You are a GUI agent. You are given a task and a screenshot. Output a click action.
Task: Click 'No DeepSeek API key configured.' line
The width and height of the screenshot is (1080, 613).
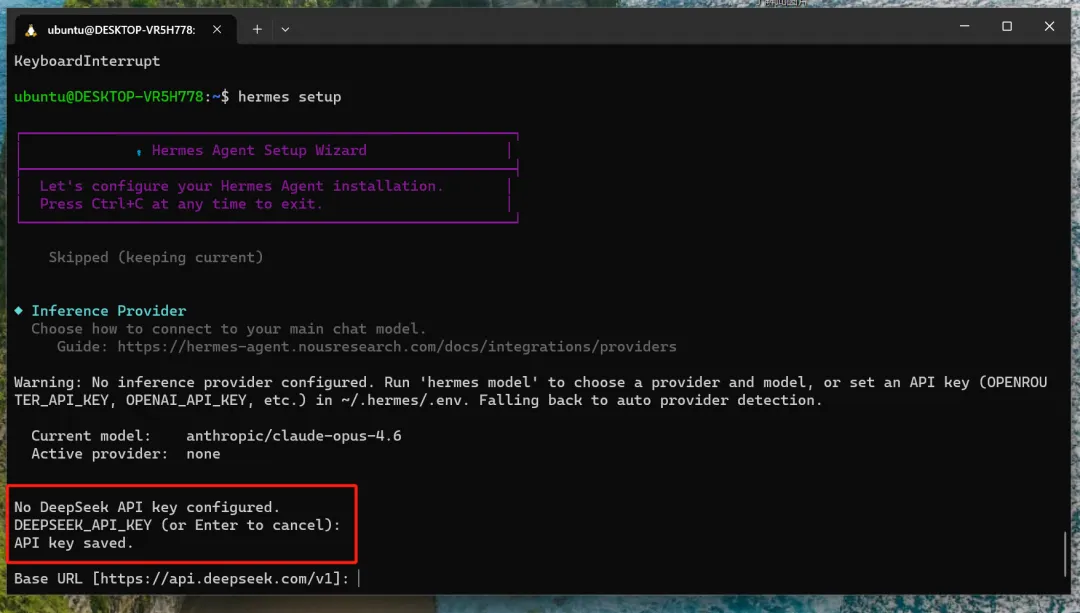coord(147,507)
